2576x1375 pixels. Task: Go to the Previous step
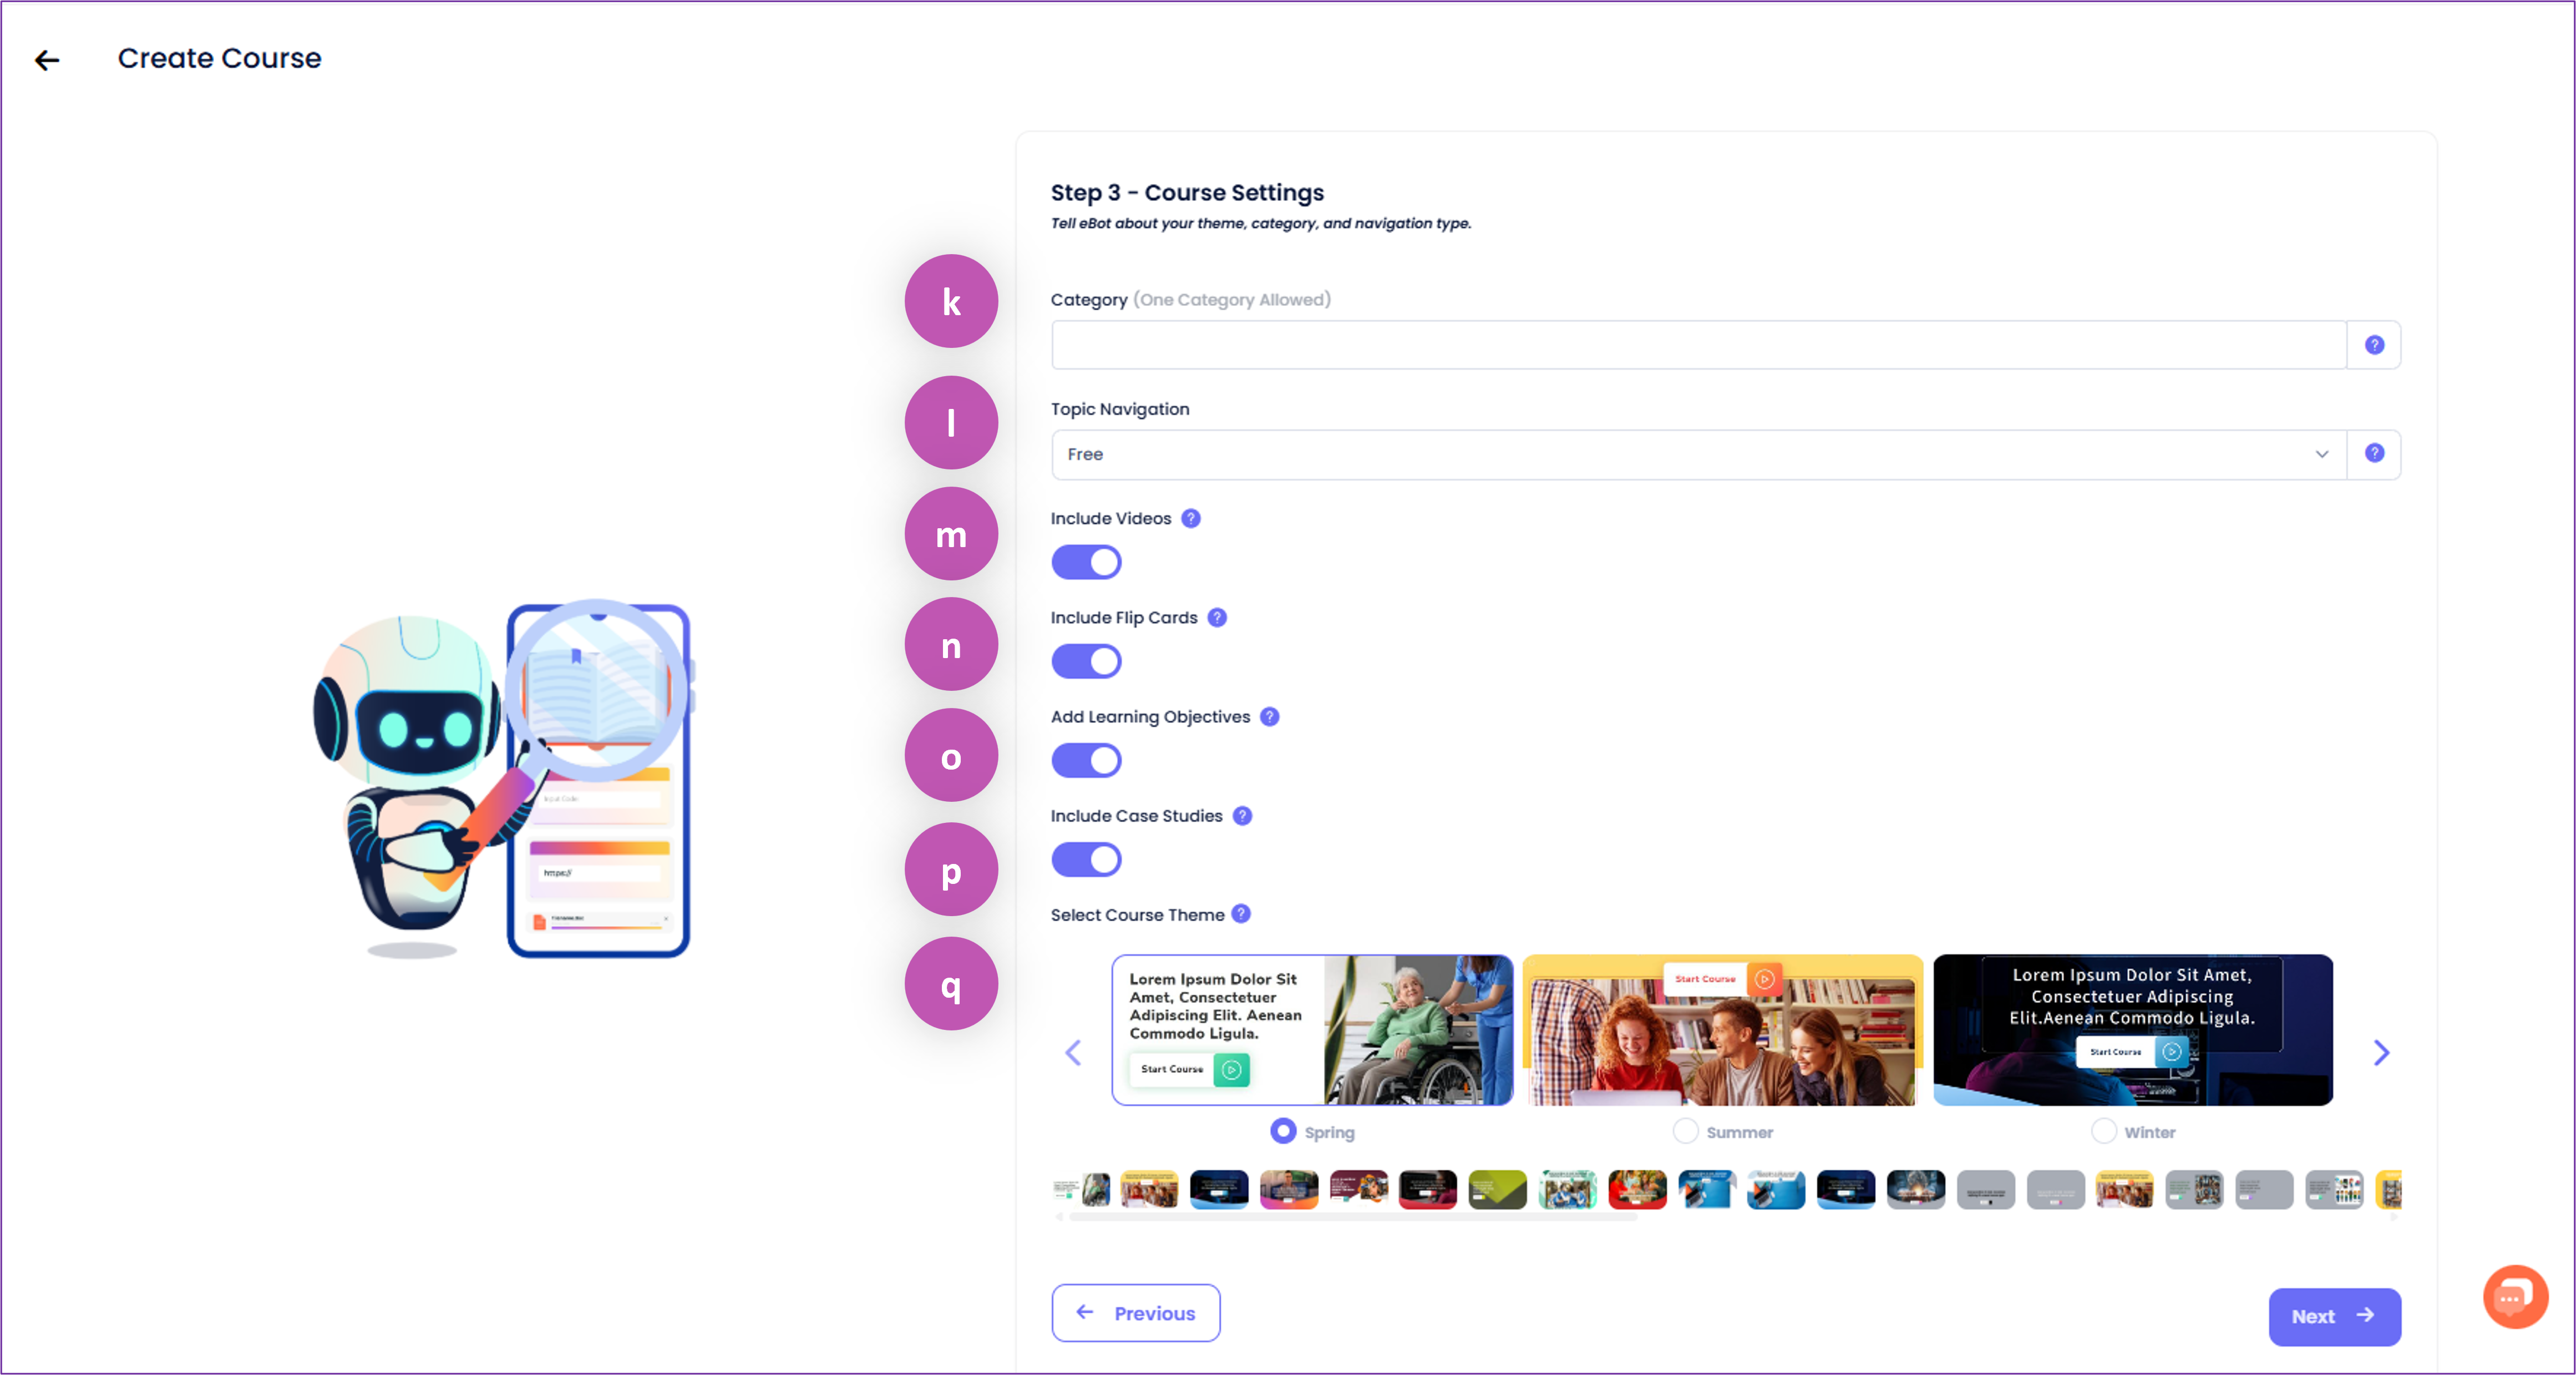[x=1135, y=1313]
